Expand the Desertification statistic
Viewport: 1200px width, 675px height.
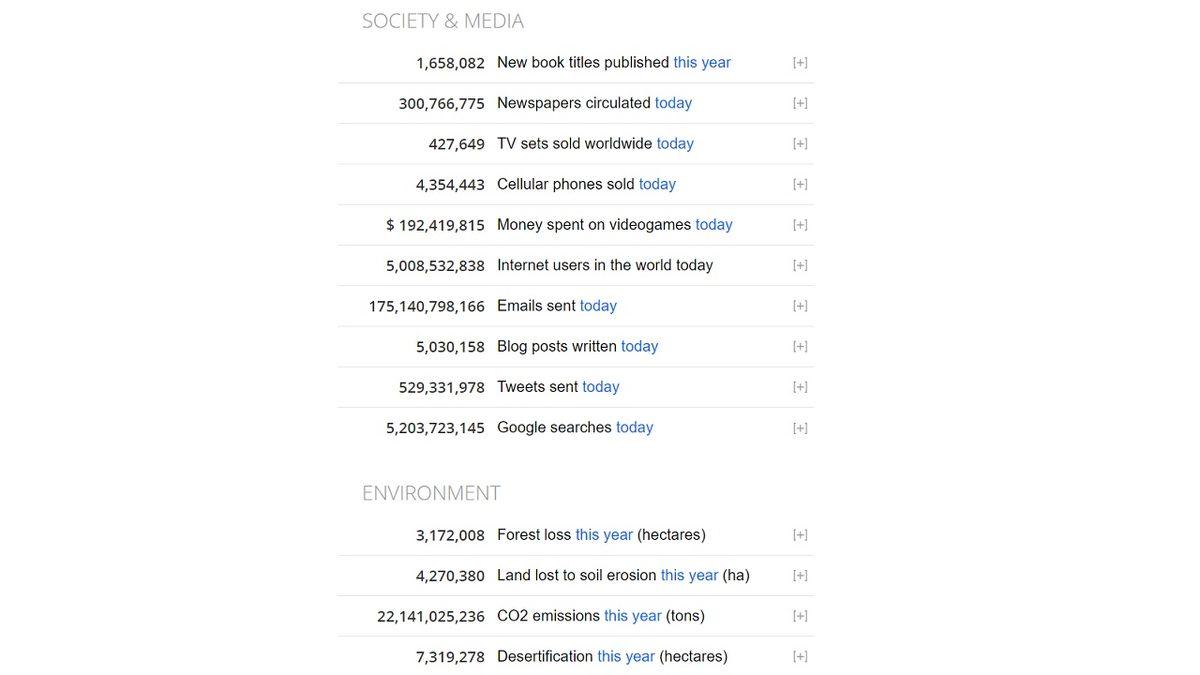800,657
